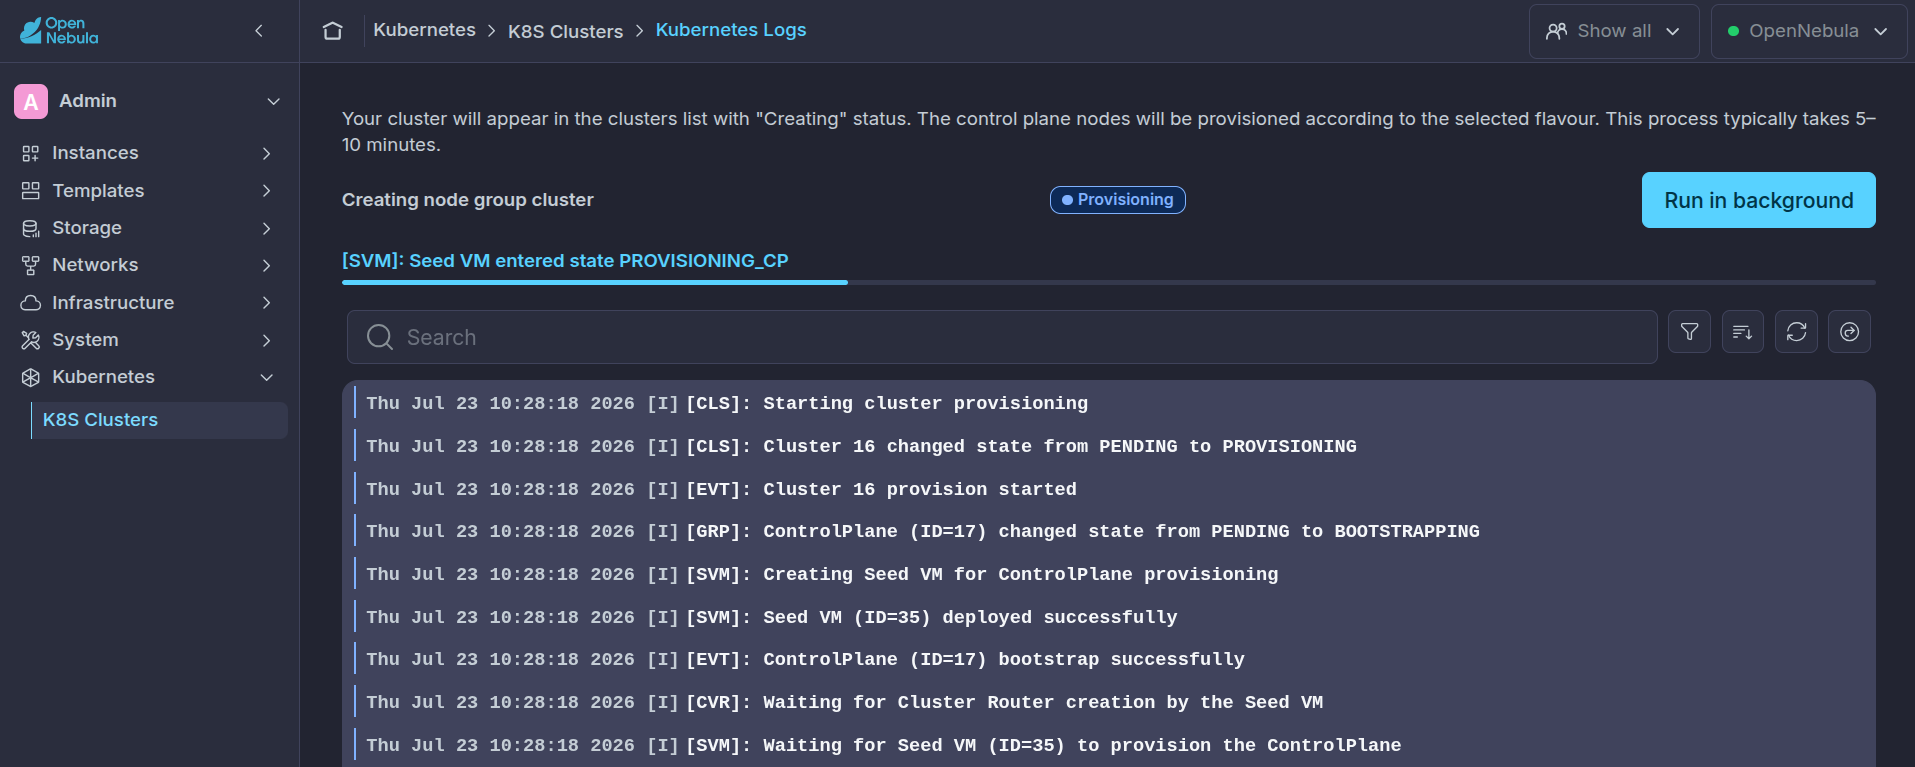The width and height of the screenshot is (1915, 767).
Task: Expand the Templates section
Action: (267, 190)
